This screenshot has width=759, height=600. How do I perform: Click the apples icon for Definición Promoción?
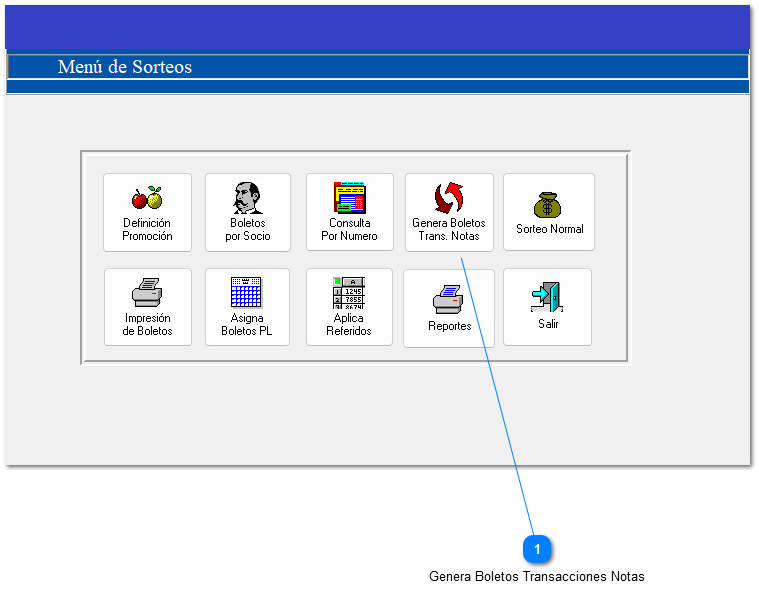[147, 198]
